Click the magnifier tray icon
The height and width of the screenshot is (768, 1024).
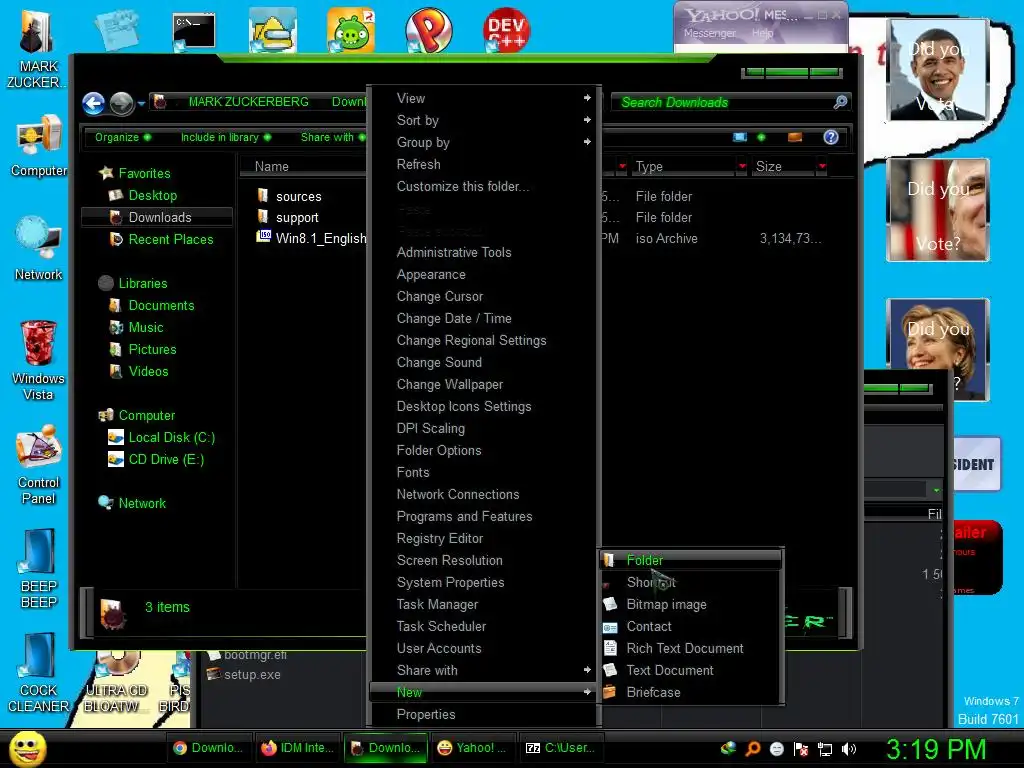pyautogui.click(x=752, y=749)
